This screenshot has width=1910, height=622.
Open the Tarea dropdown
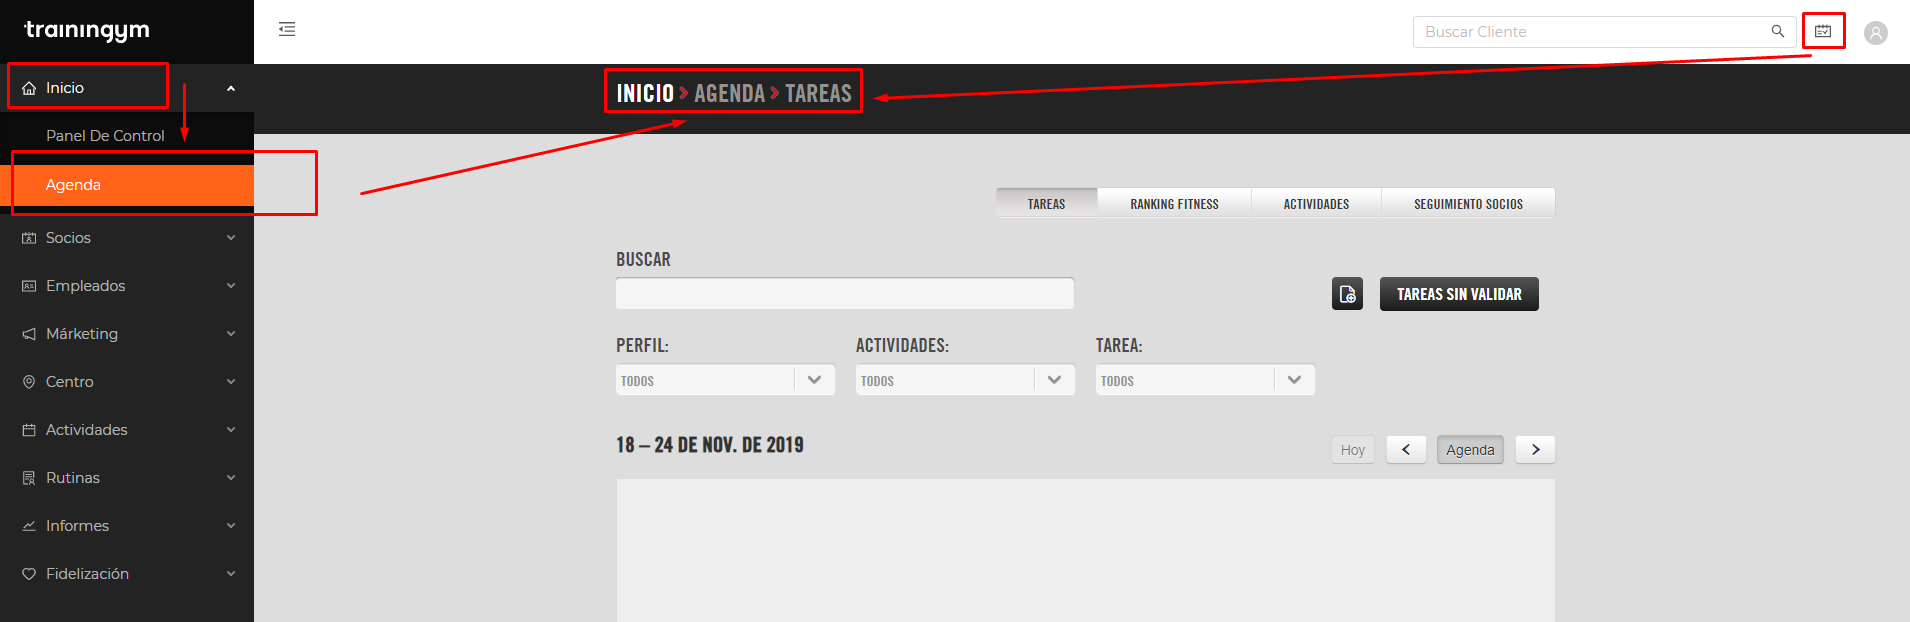[x=1205, y=380]
